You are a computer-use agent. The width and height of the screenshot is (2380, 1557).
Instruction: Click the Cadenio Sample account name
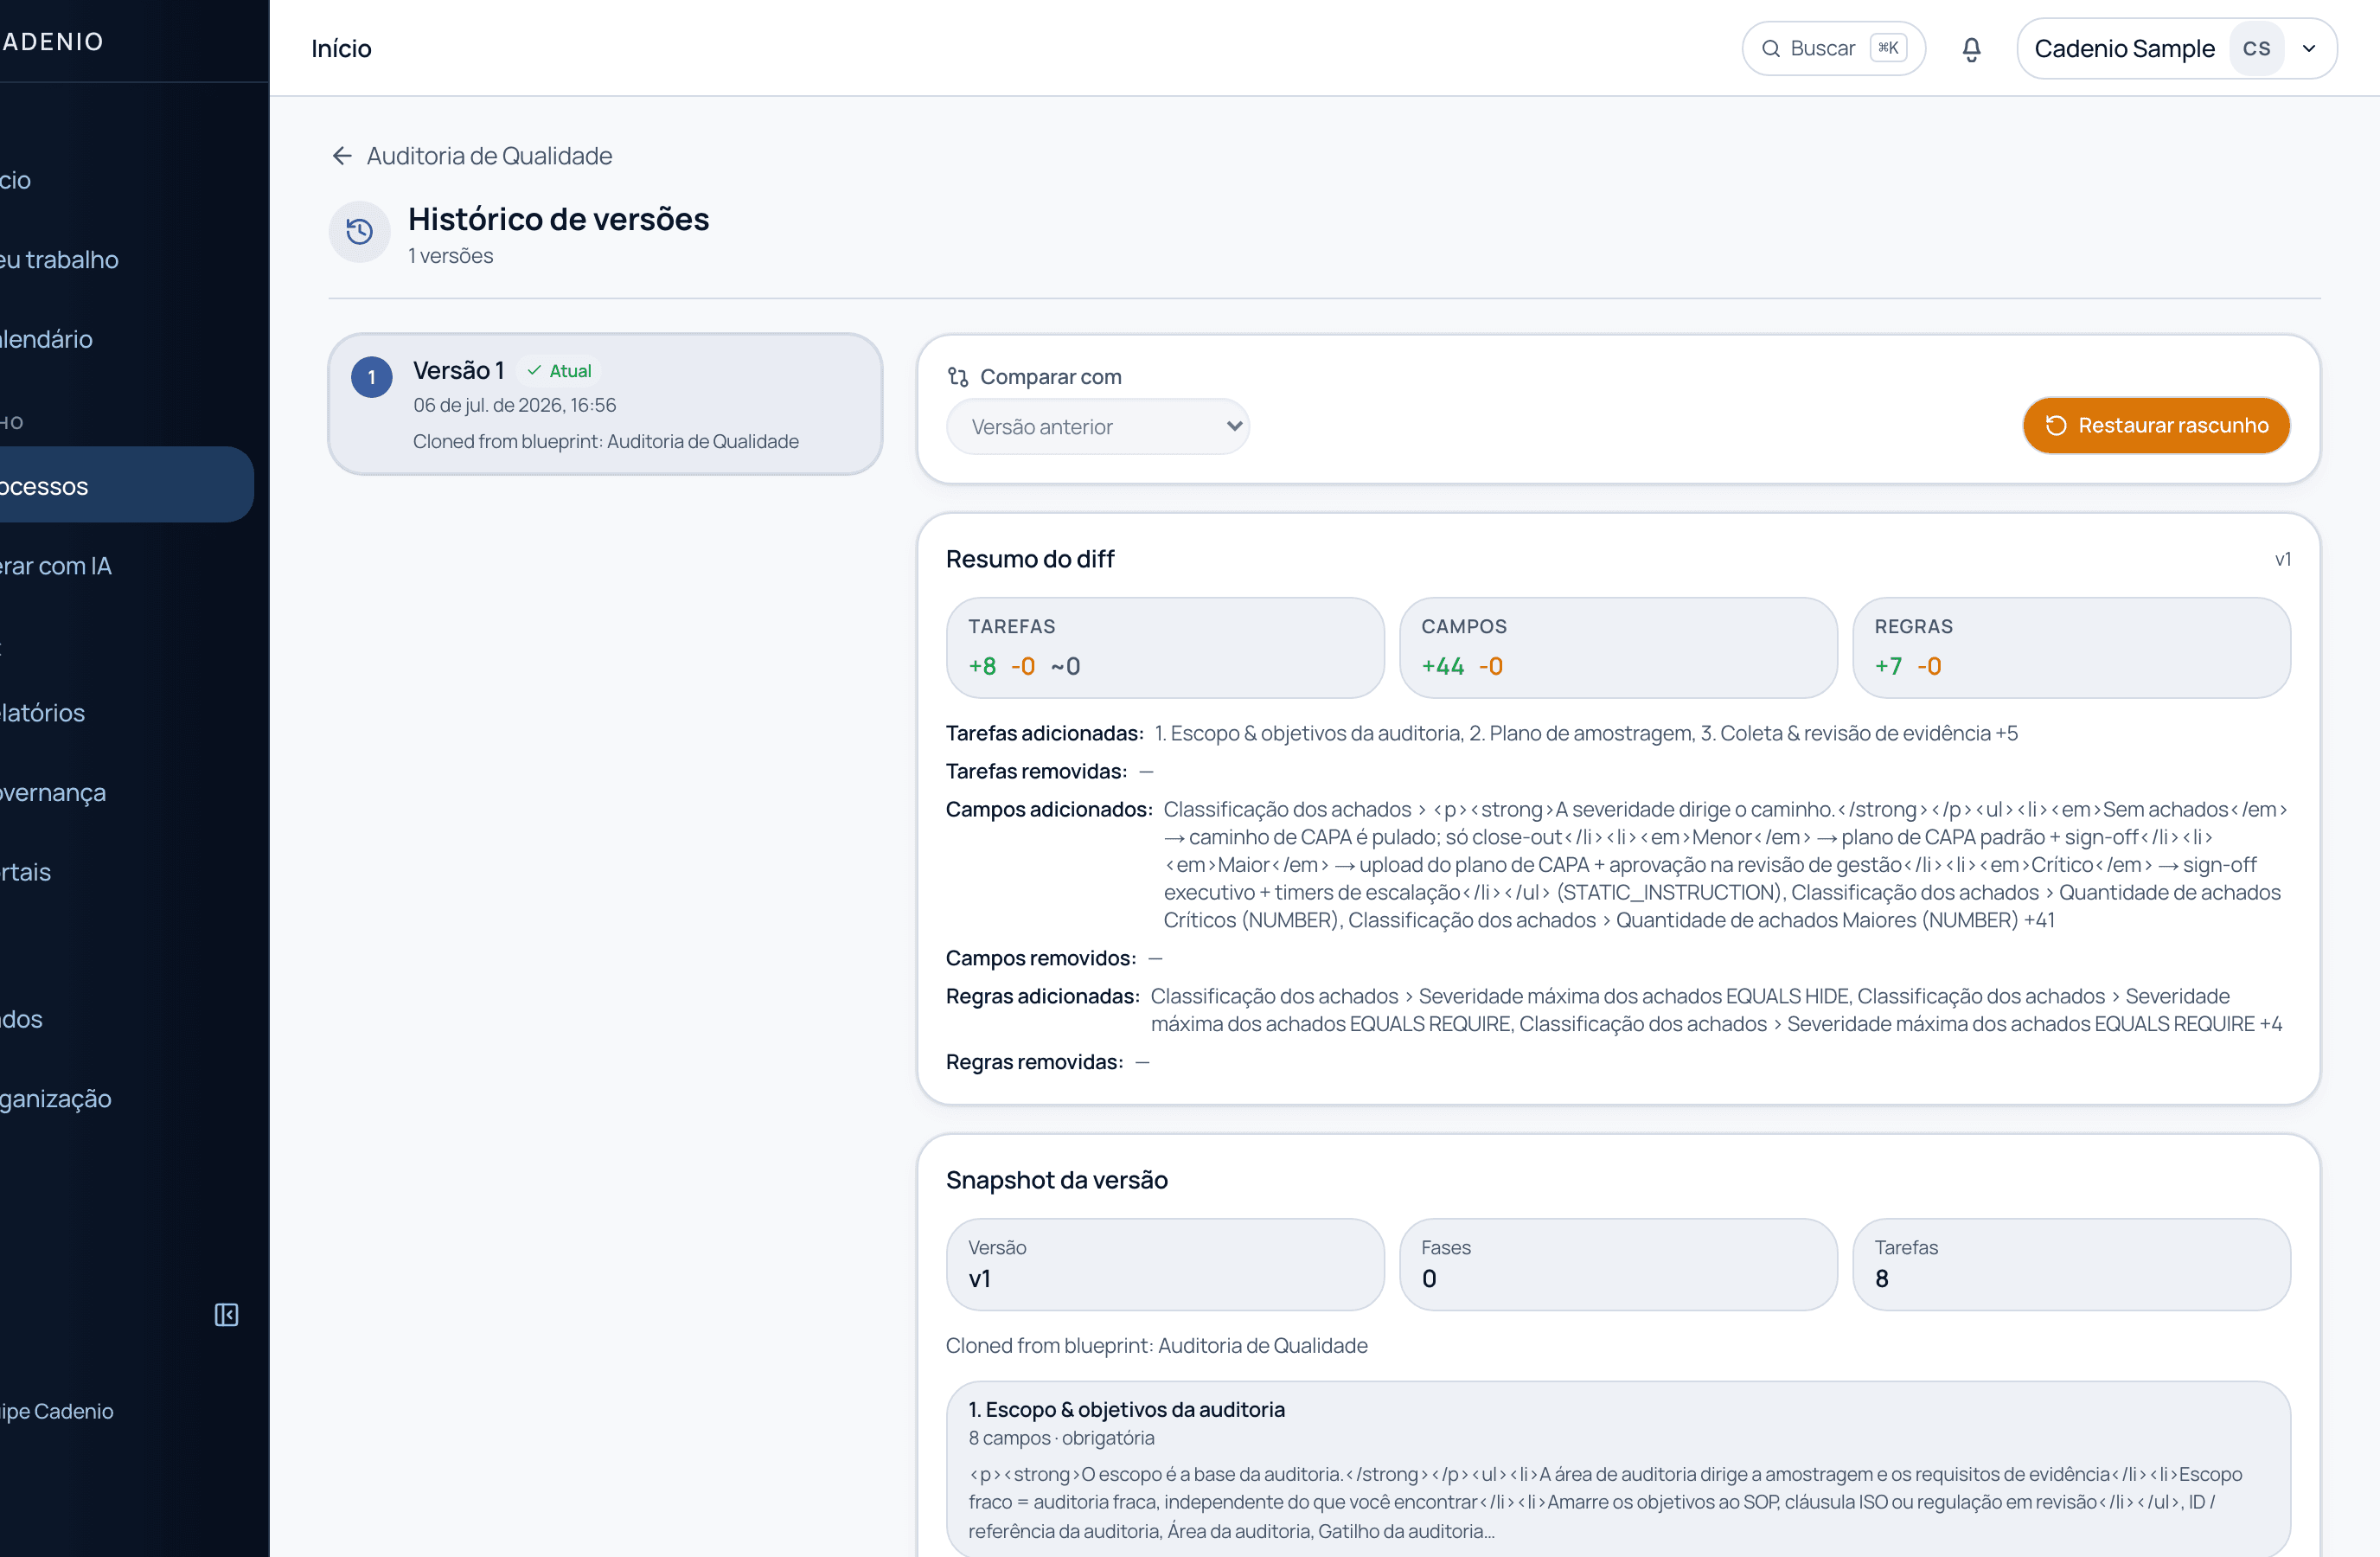click(x=2124, y=49)
